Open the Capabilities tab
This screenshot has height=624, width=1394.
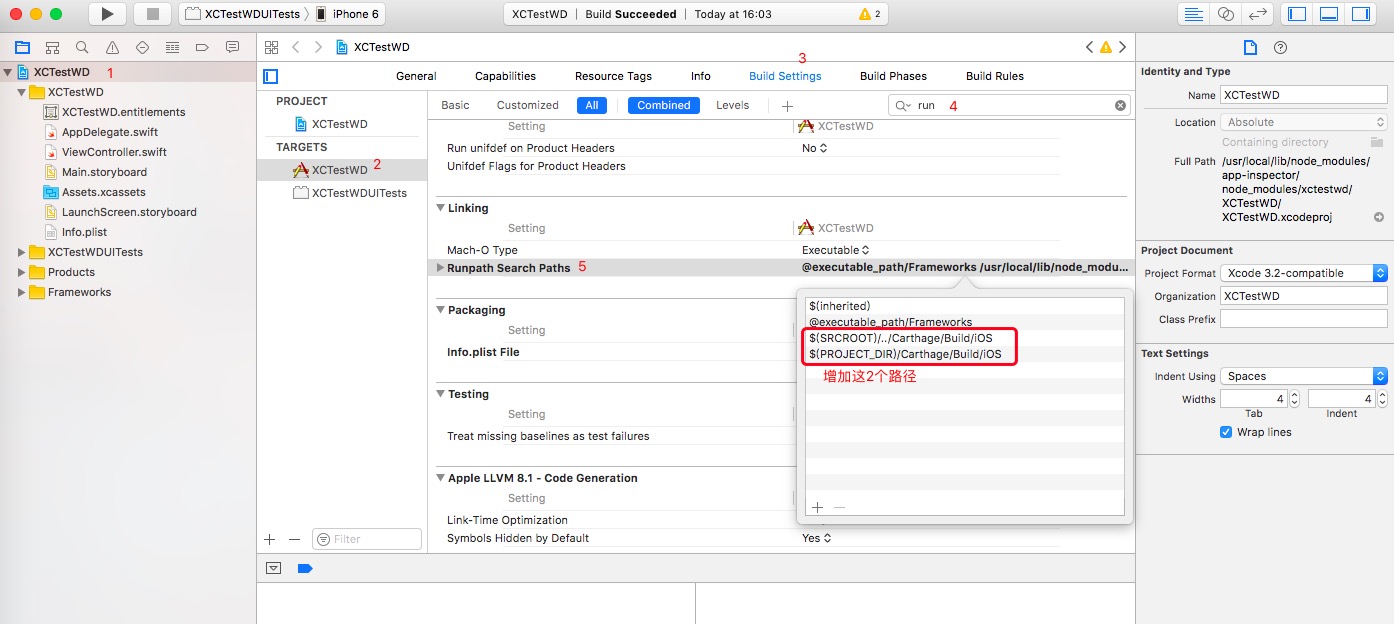coord(505,76)
